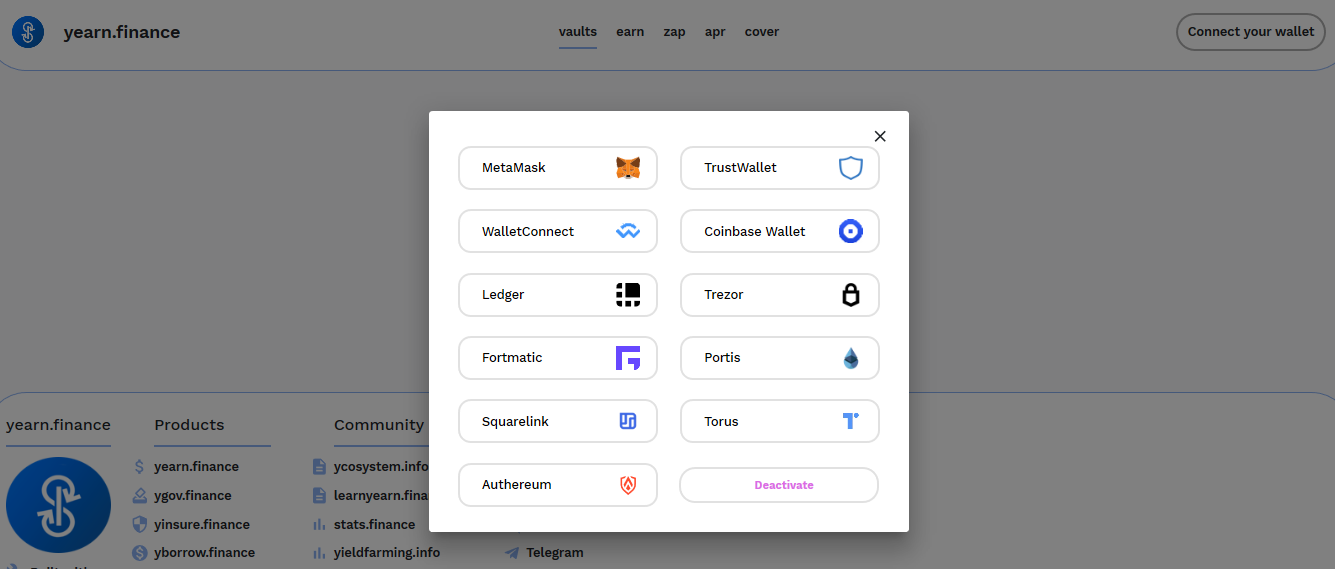Switch to the vaults tab
The width and height of the screenshot is (1335, 569).
577,32
